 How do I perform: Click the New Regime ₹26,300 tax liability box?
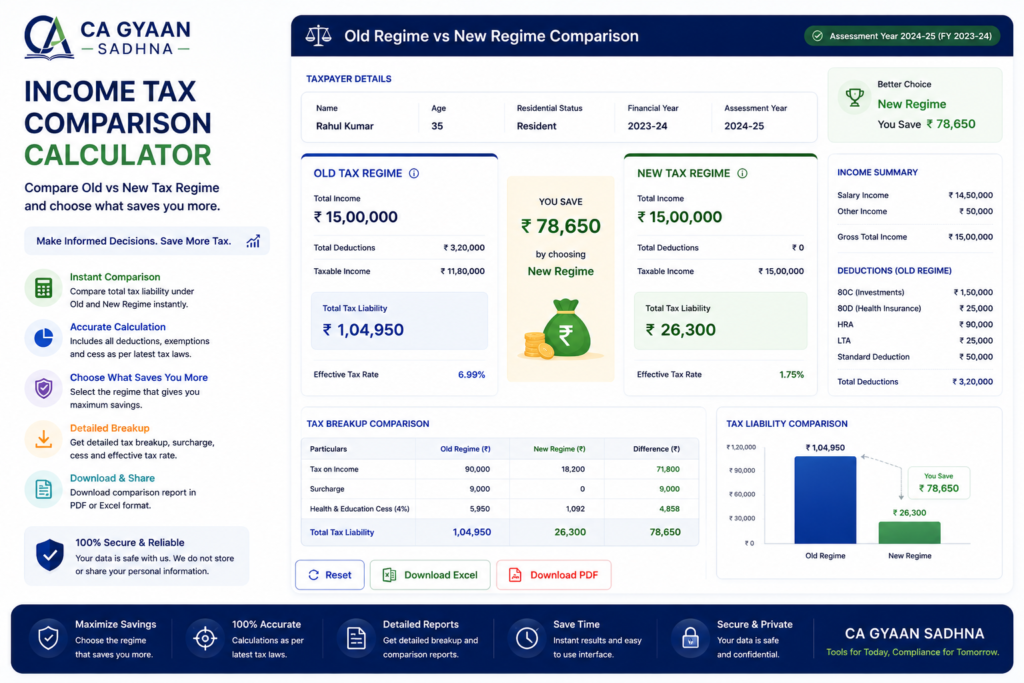point(720,321)
